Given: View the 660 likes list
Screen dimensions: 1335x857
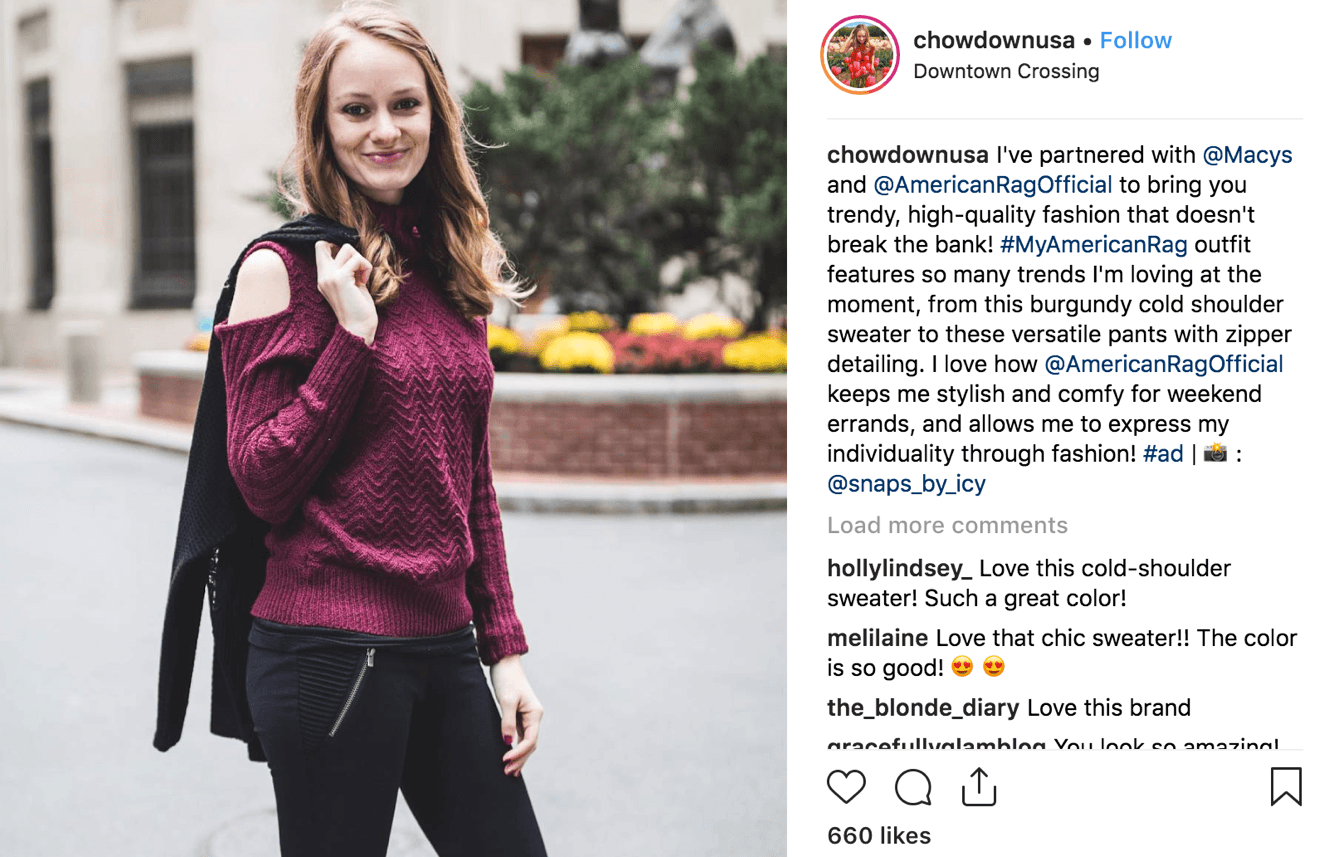Looking at the screenshot, I should click(879, 836).
